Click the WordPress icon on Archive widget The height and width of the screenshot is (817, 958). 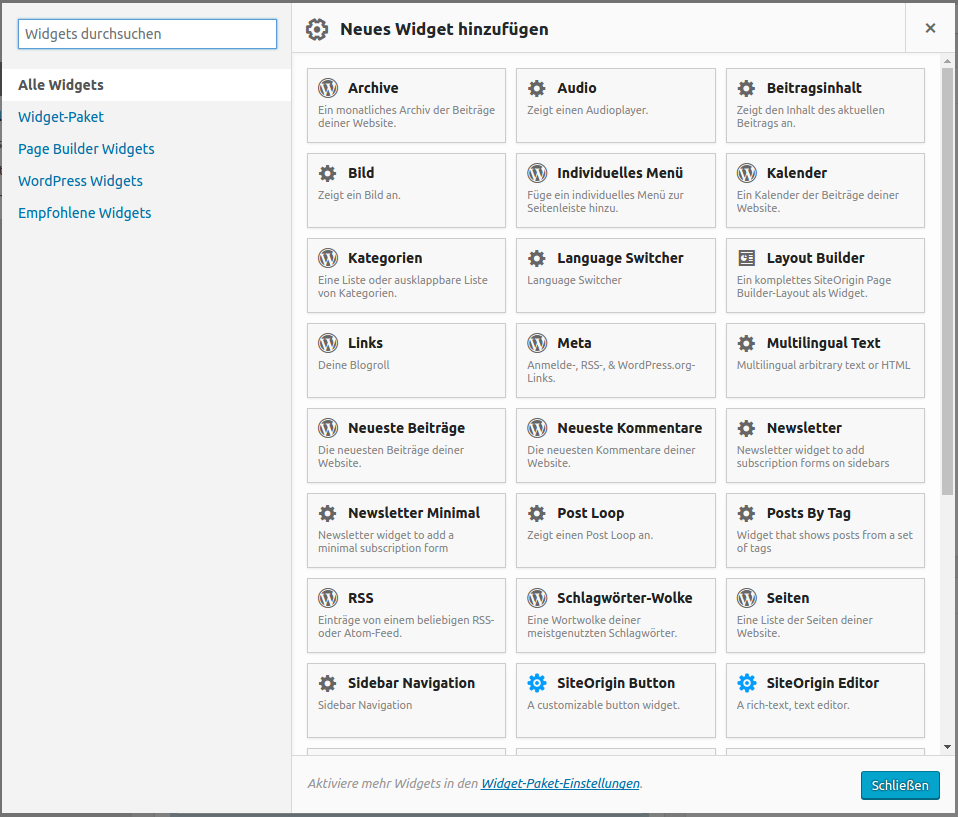tap(328, 88)
